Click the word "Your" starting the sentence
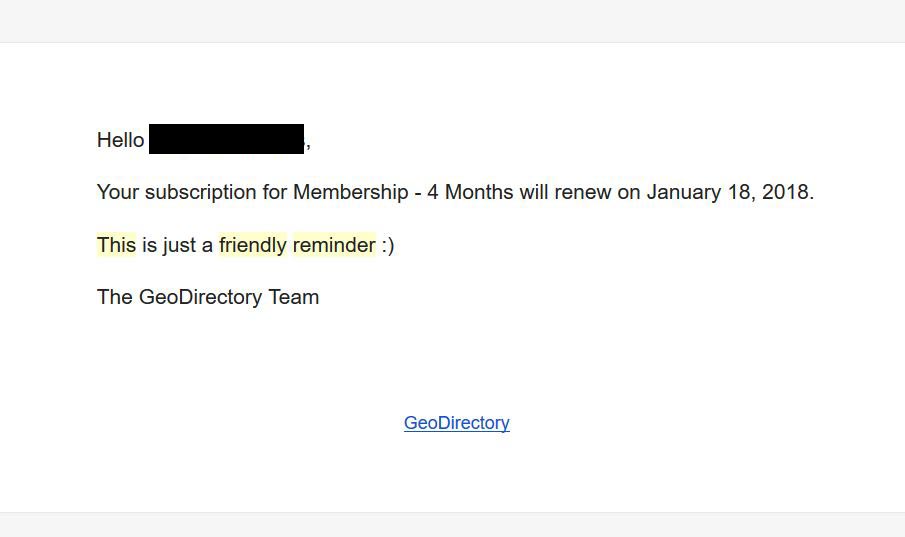 (118, 192)
